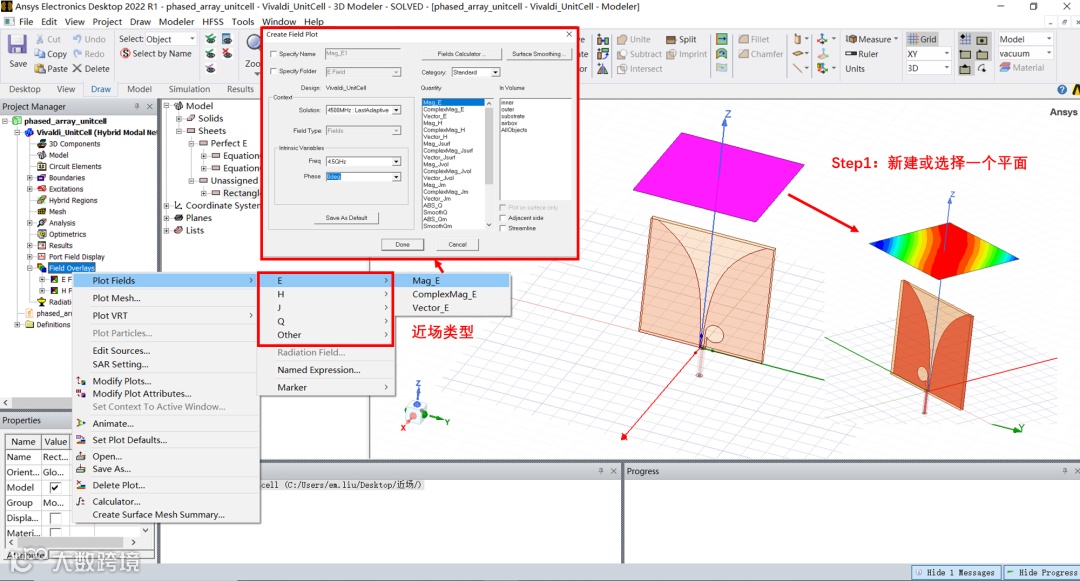Click the Save icon in the ribbon
The image size is (1080, 581).
coord(17,45)
